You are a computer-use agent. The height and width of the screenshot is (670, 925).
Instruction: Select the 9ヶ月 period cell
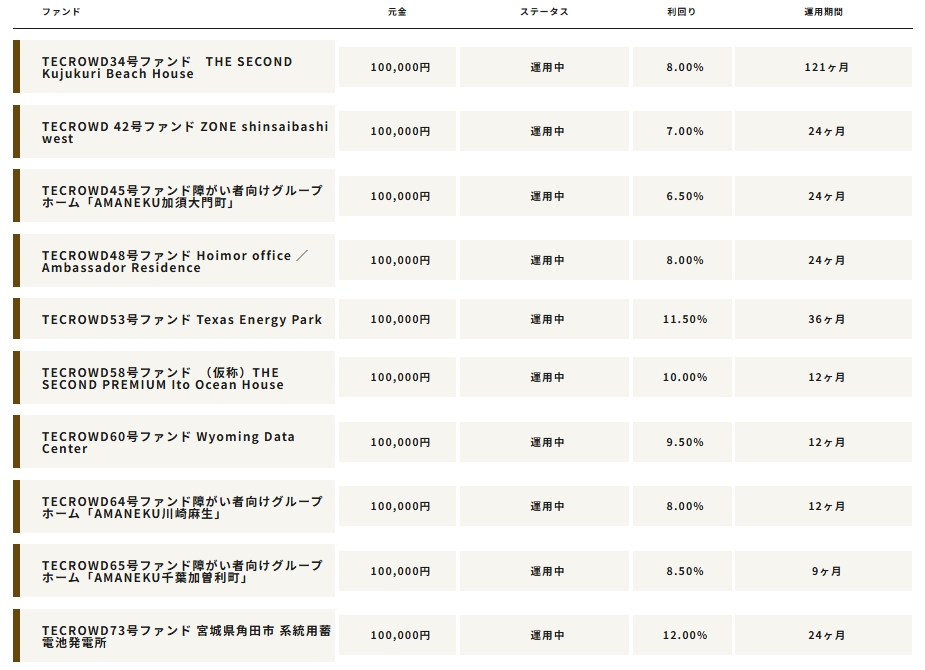(824, 571)
